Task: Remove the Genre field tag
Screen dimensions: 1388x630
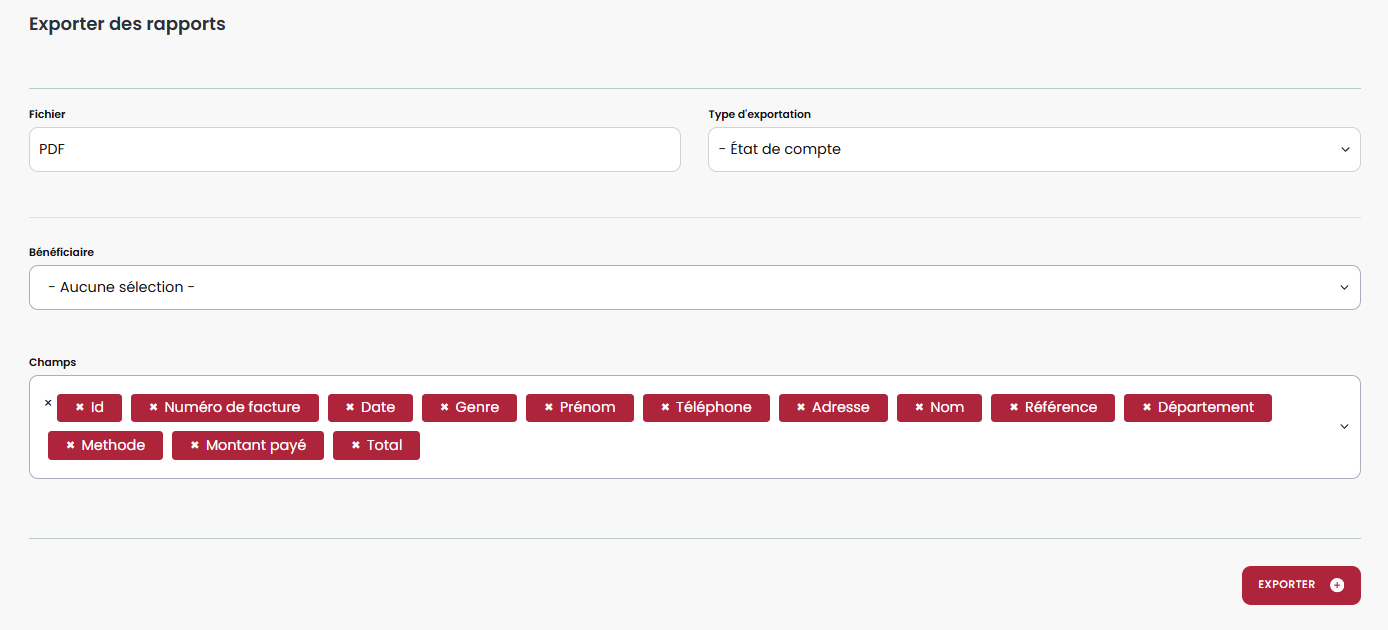Action: (x=444, y=408)
